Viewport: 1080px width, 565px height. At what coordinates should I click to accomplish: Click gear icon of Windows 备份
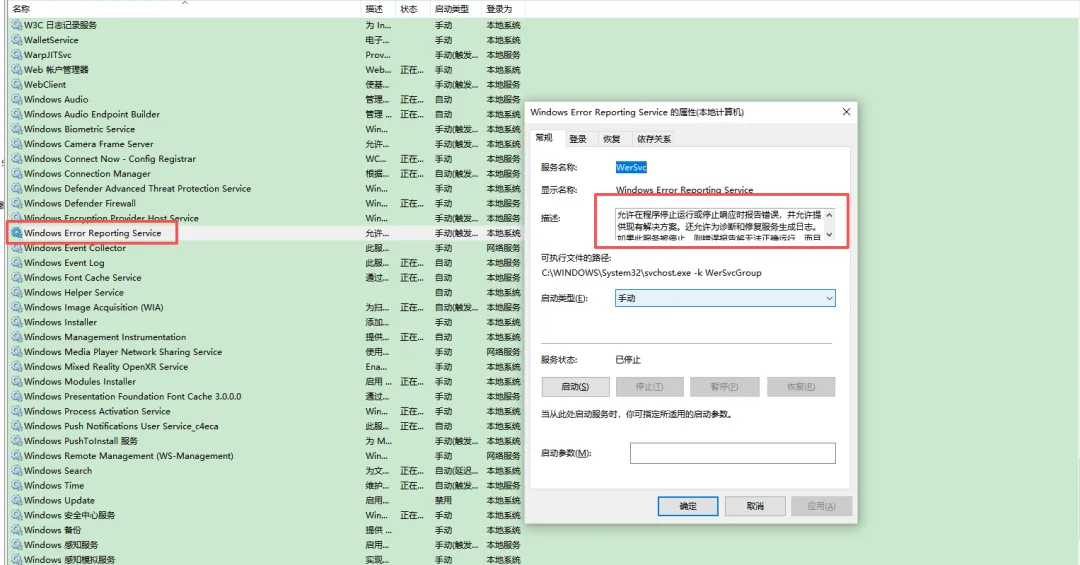(17, 530)
